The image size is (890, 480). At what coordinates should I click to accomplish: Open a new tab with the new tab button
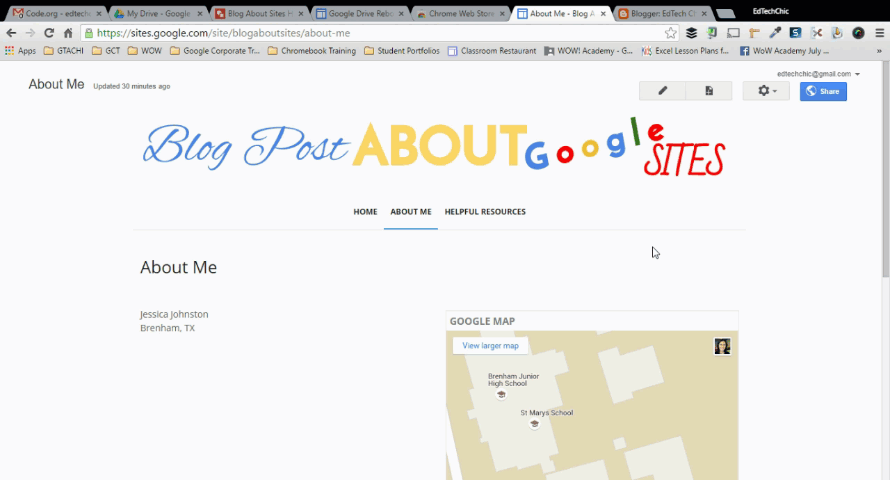click(725, 14)
